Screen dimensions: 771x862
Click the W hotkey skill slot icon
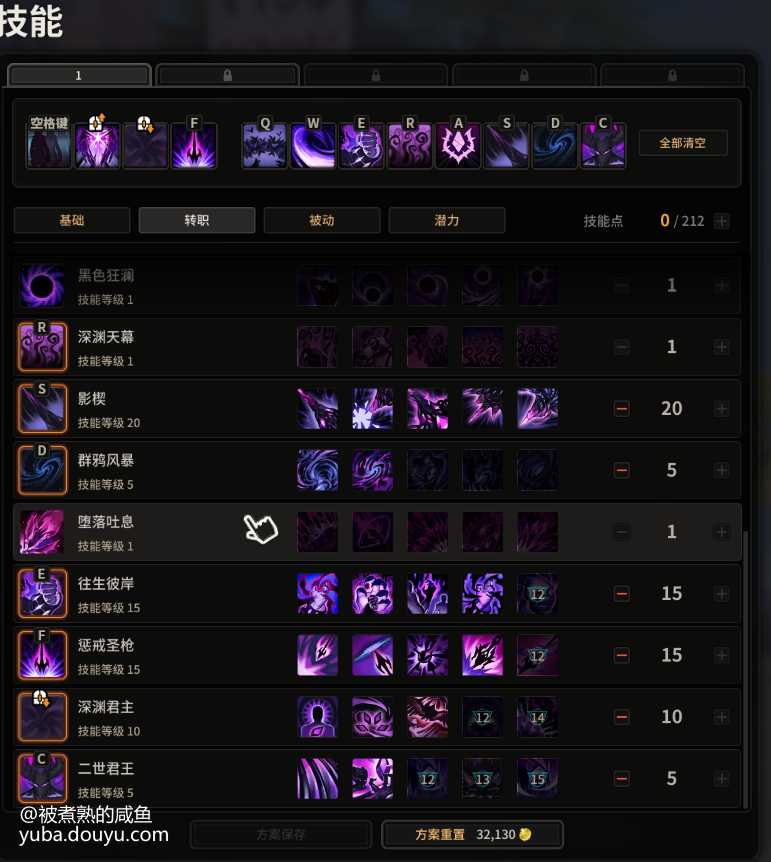[x=313, y=146]
